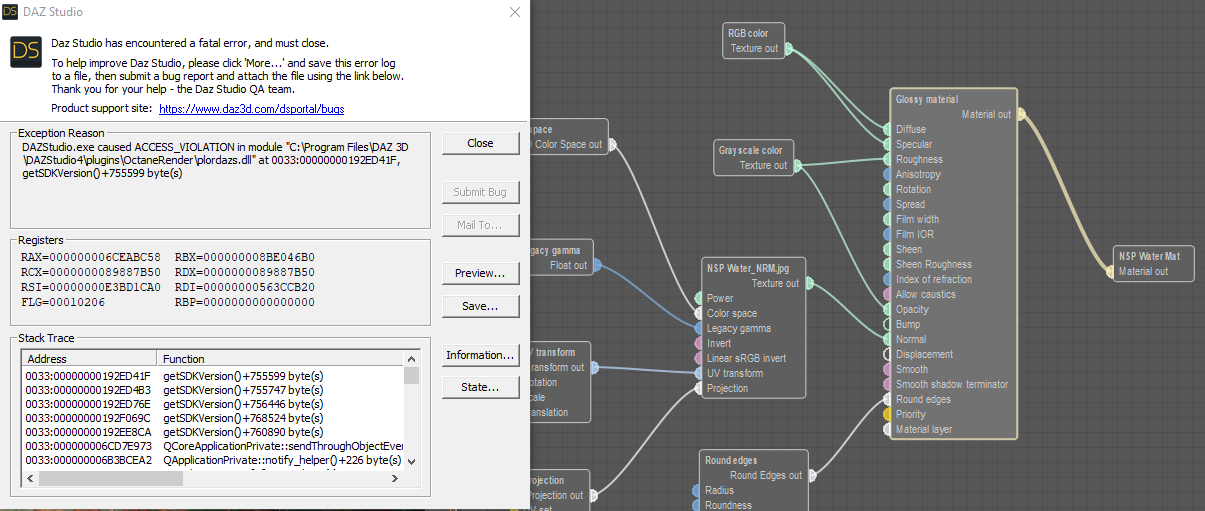Click the Anisotropy input pin

pos(887,174)
